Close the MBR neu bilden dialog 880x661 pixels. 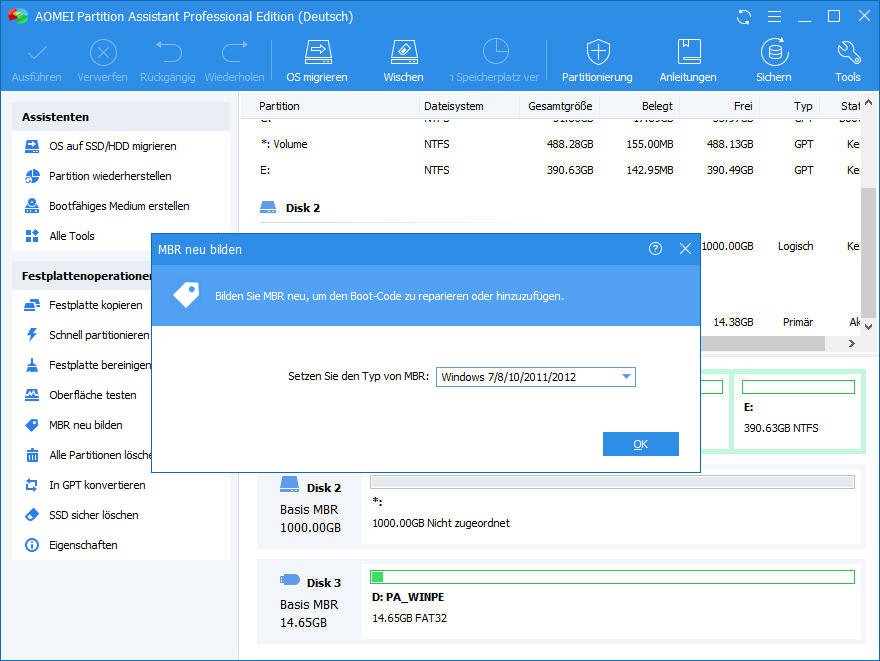coord(685,249)
